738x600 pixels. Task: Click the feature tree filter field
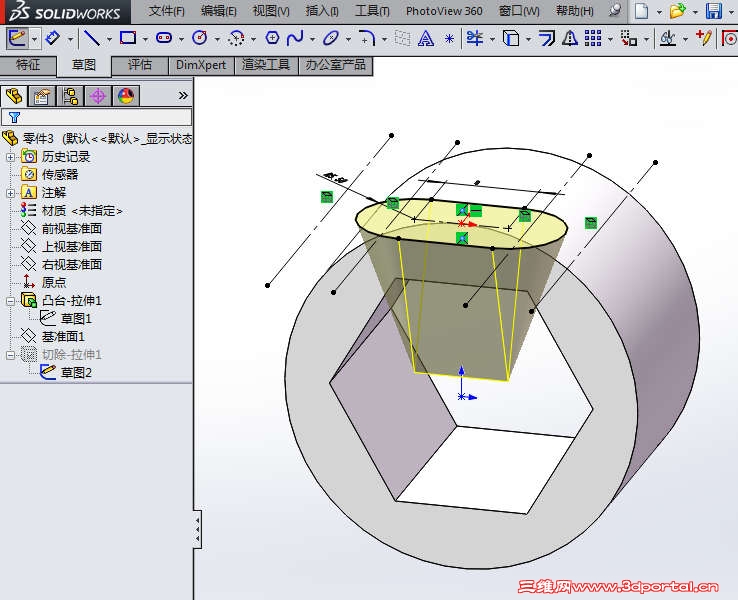pos(96,117)
